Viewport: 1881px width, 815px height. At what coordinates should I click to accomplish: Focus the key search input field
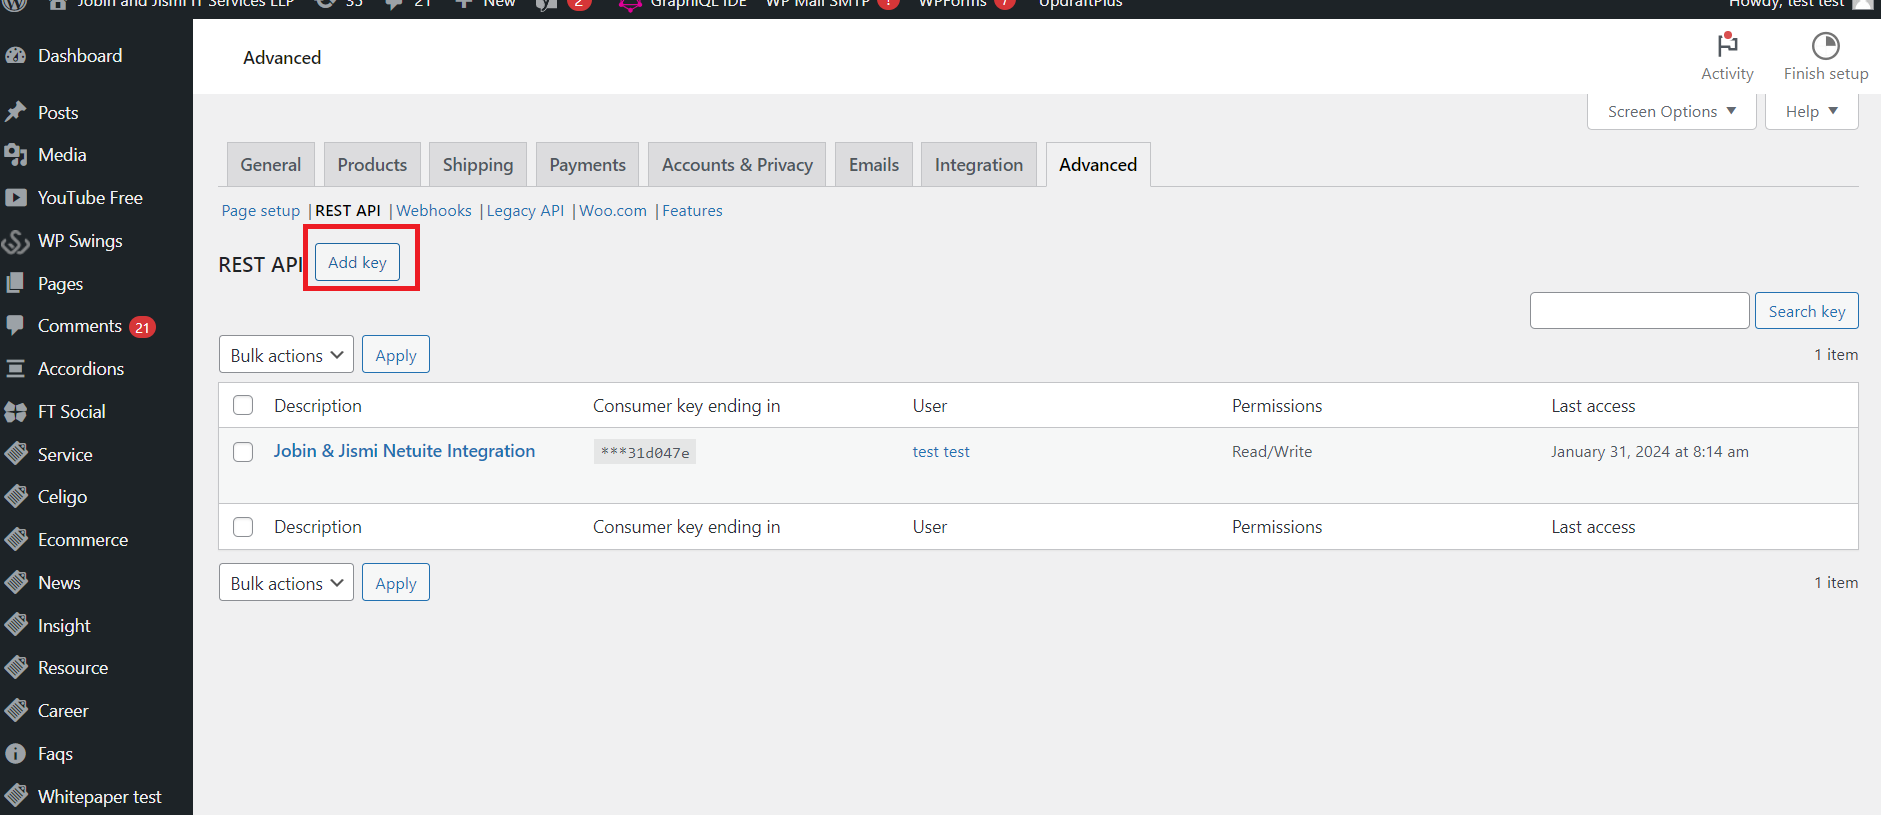(1639, 311)
